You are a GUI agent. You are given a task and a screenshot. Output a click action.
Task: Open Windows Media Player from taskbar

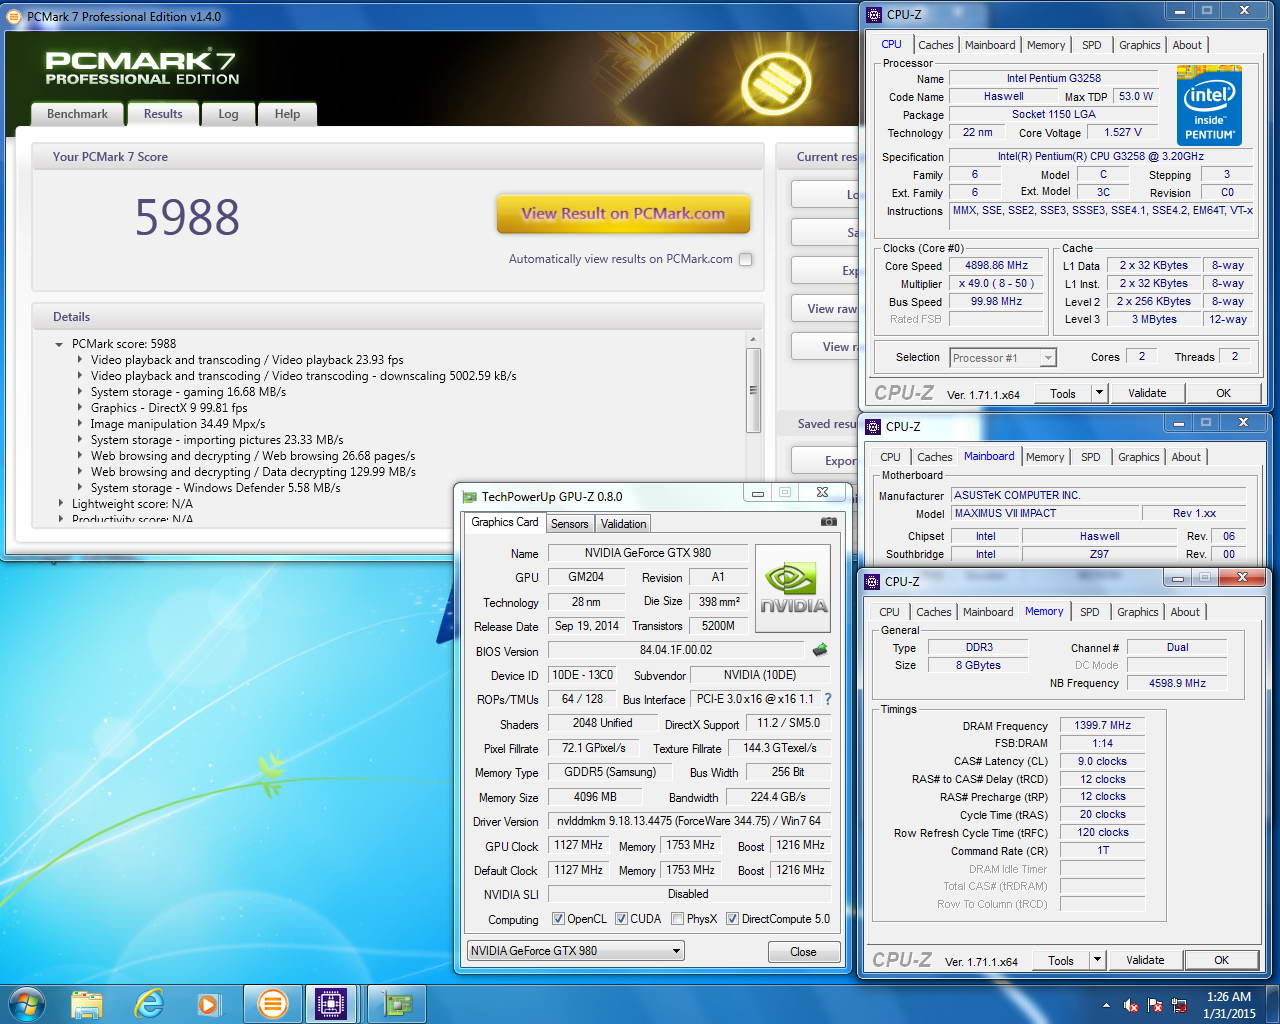(208, 1003)
